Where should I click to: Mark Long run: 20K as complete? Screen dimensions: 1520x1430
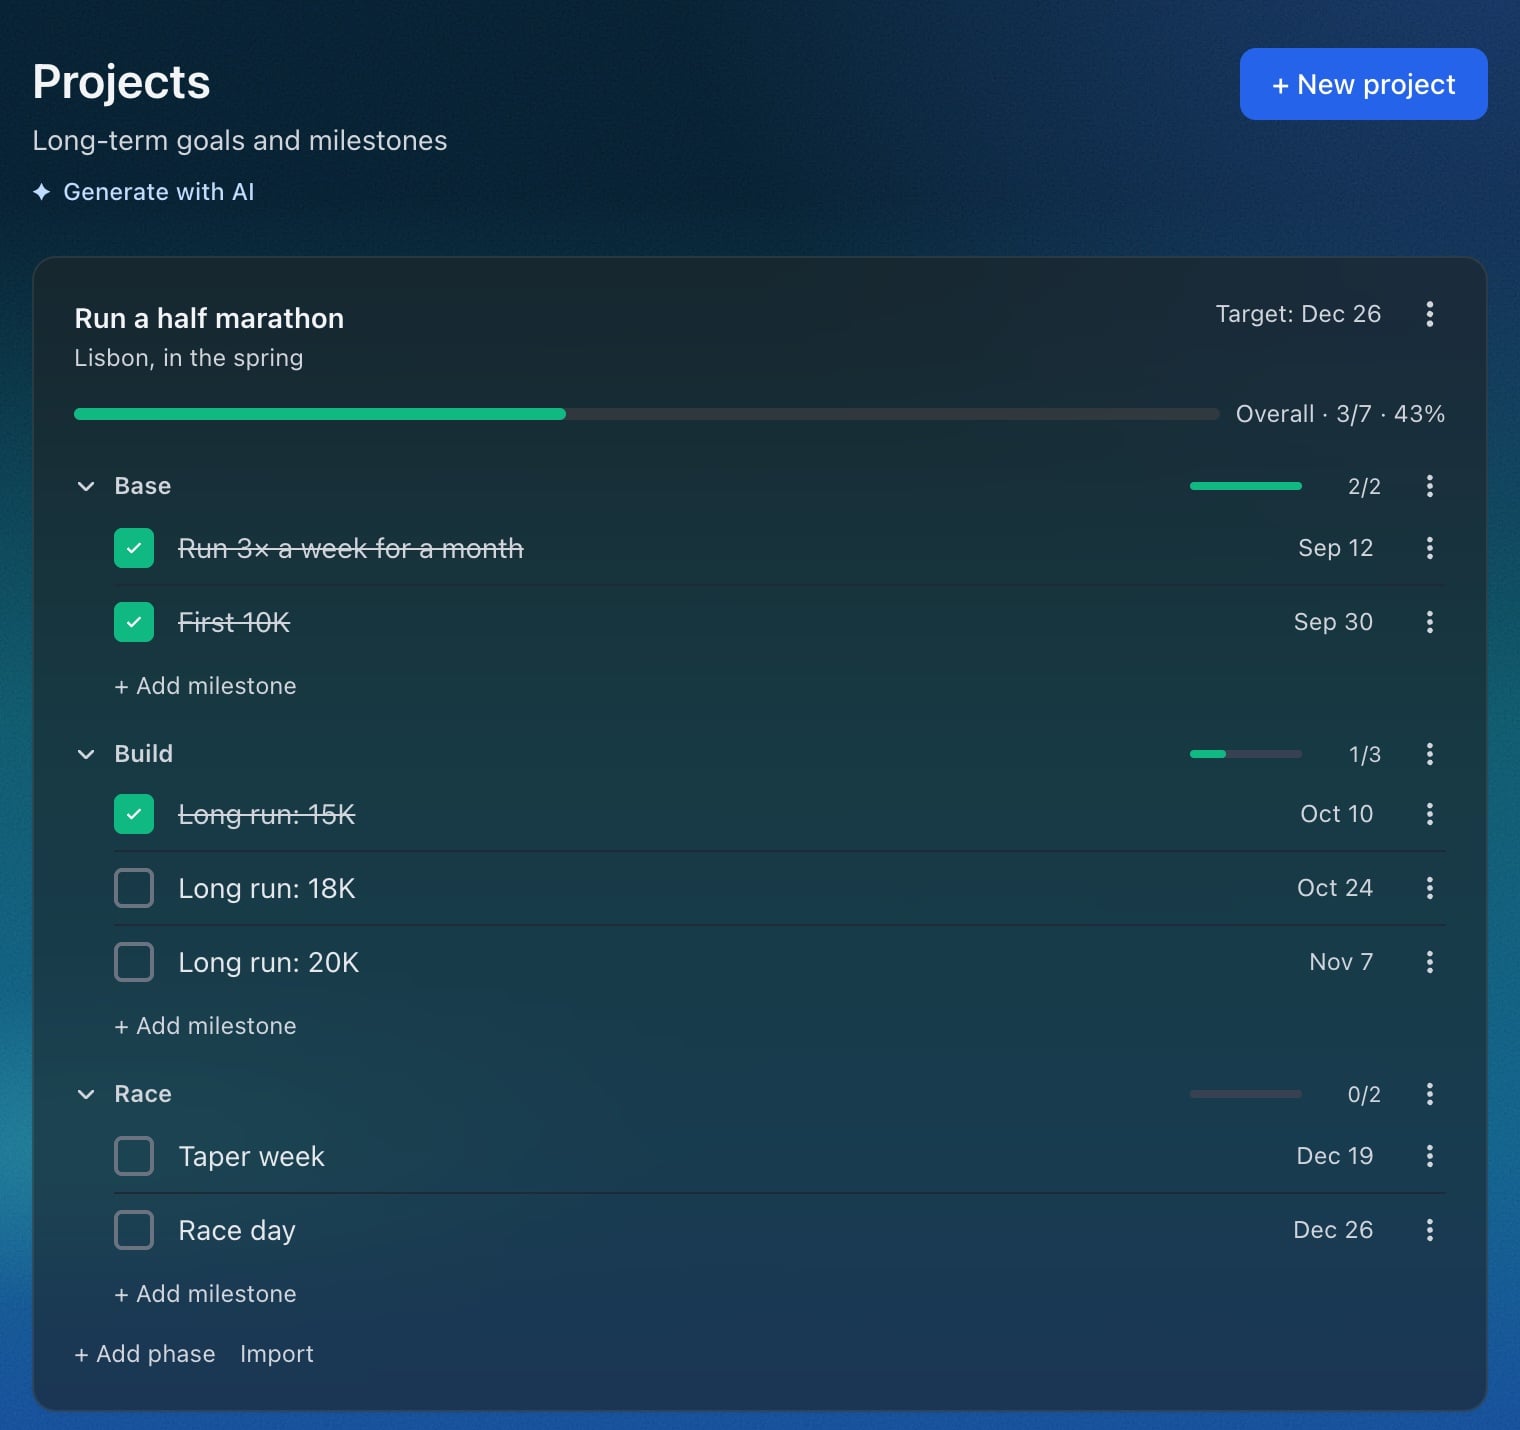(134, 962)
